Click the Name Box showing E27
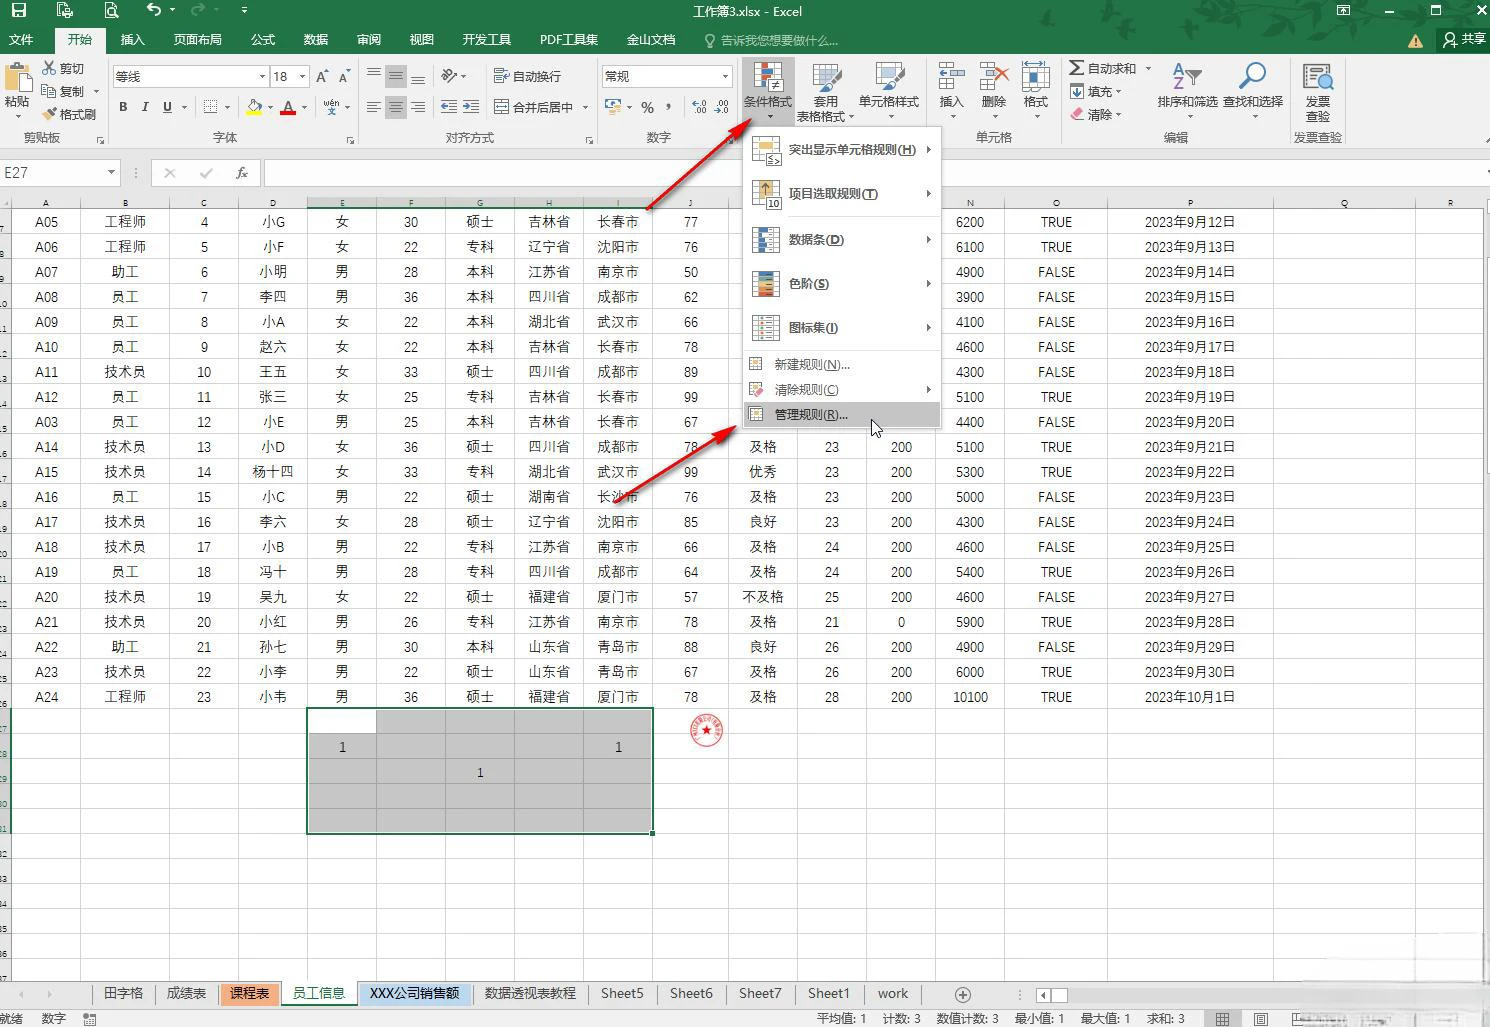The width and height of the screenshot is (1490, 1027). (x=51, y=173)
